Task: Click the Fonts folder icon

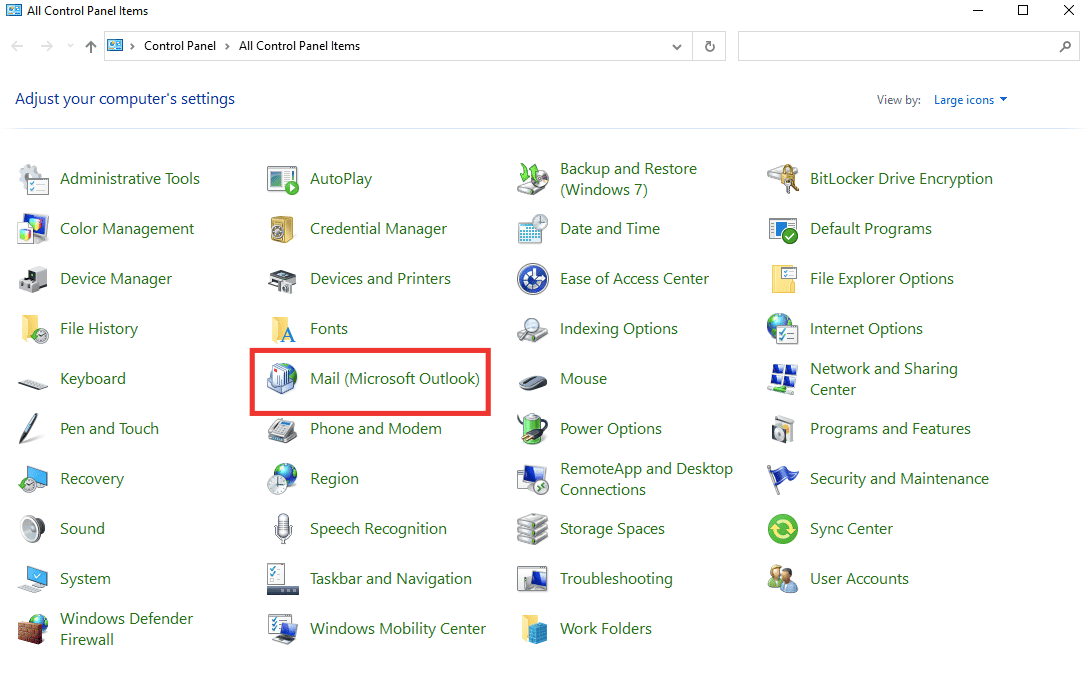Action: (282, 330)
